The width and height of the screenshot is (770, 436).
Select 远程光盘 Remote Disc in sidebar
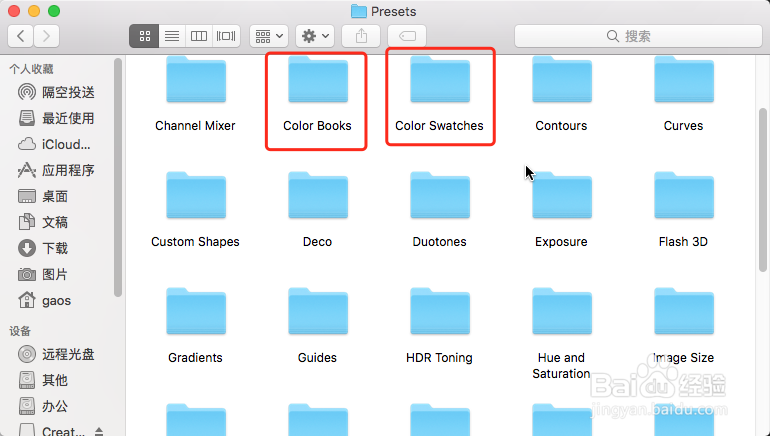pyautogui.click(x=56, y=354)
